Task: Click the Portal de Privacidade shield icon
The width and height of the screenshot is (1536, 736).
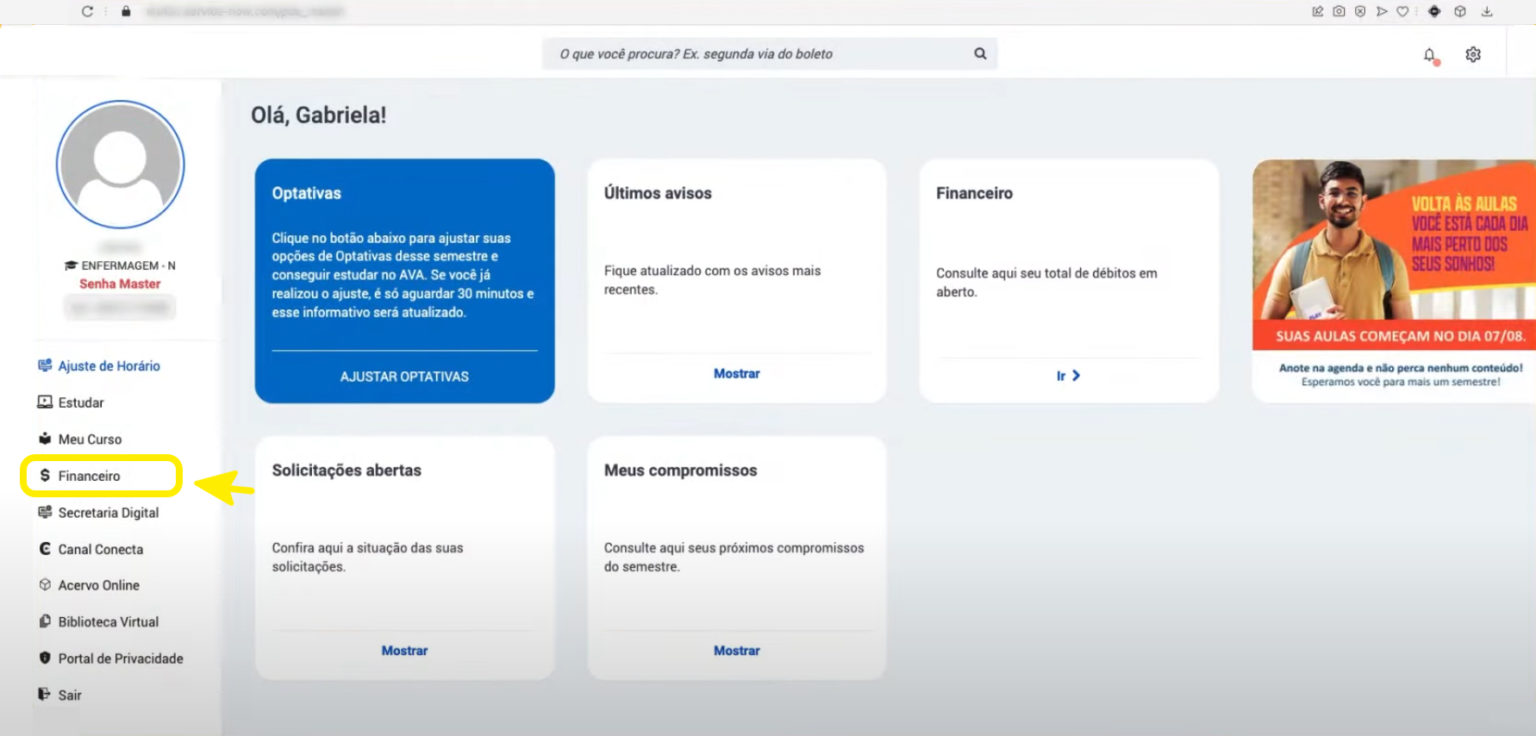Action: [44, 658]
